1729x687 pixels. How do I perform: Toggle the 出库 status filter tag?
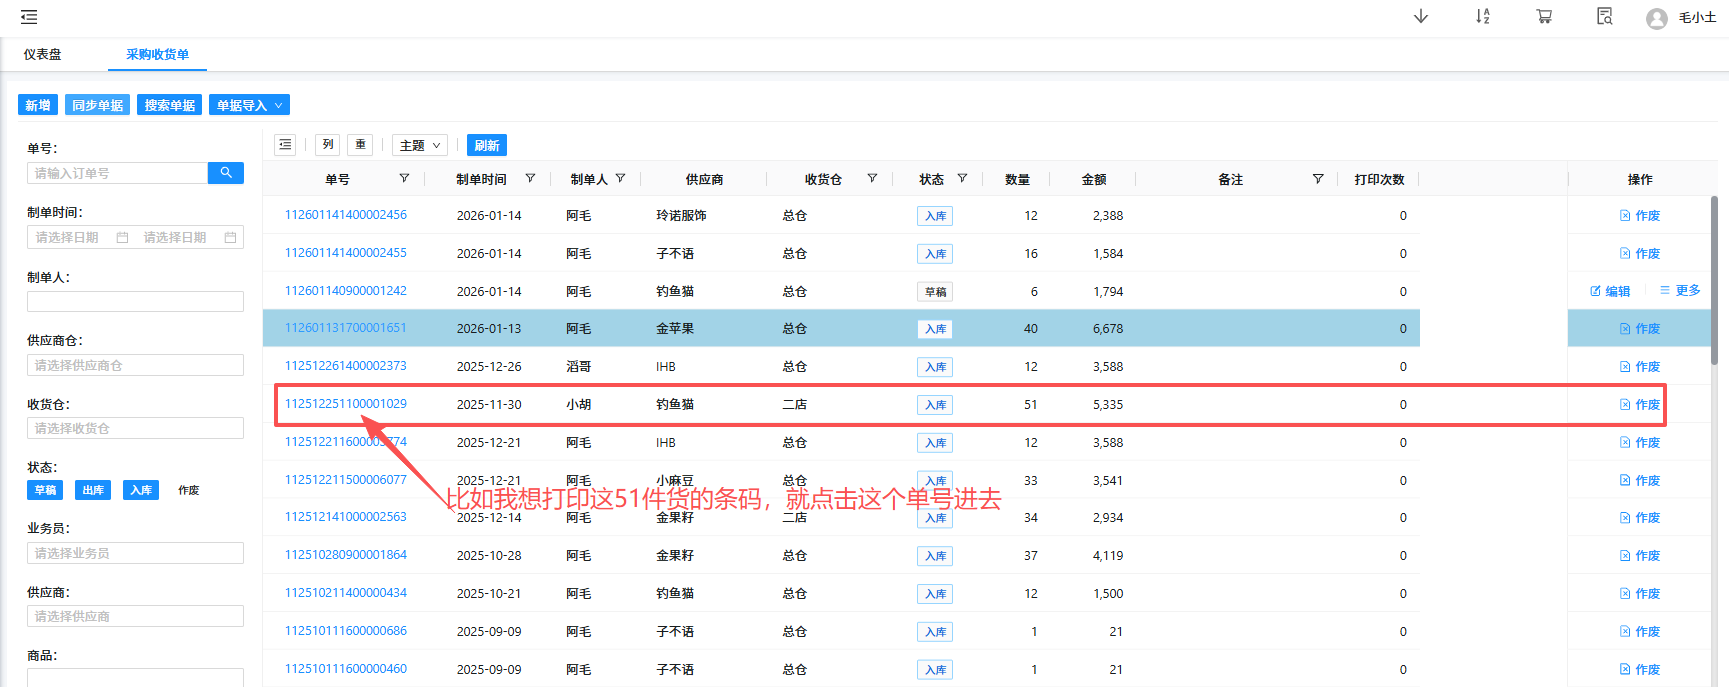[x=93, y=490]
